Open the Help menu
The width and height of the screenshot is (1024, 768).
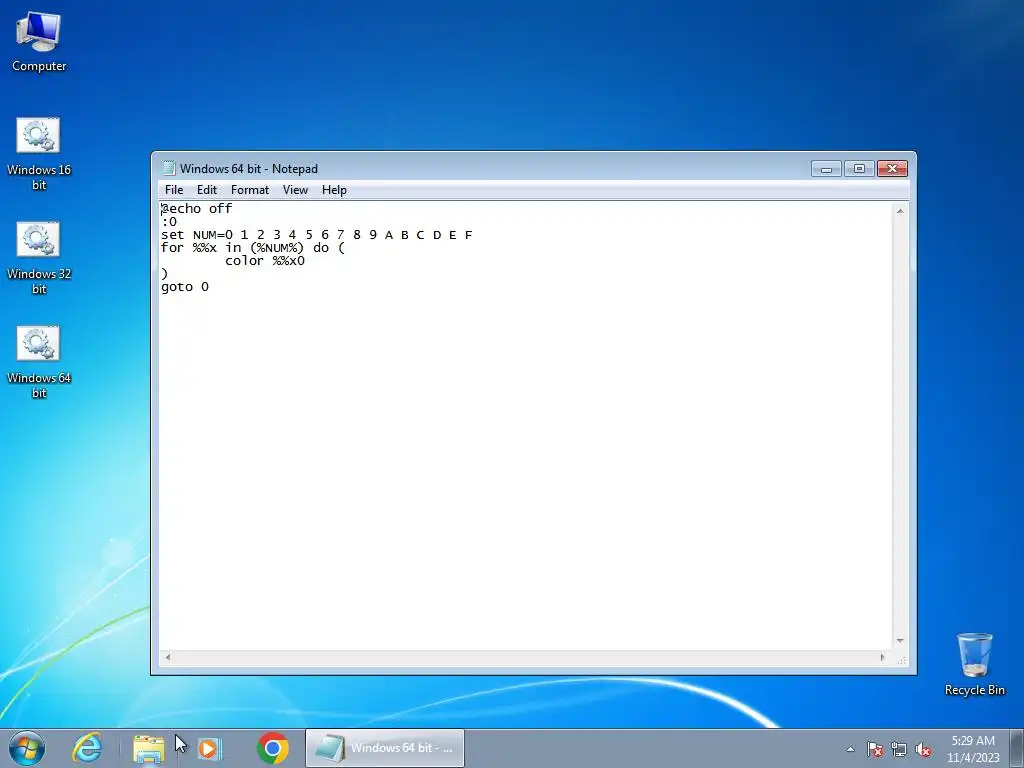(x=334, y=190)
